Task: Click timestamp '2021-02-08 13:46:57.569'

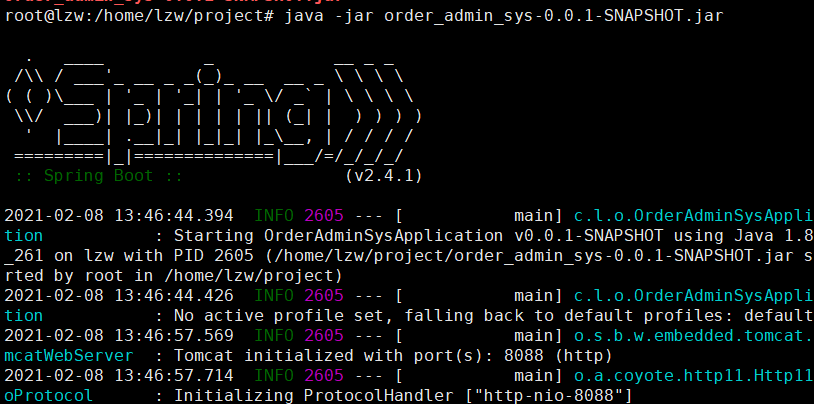Action: 119,335
